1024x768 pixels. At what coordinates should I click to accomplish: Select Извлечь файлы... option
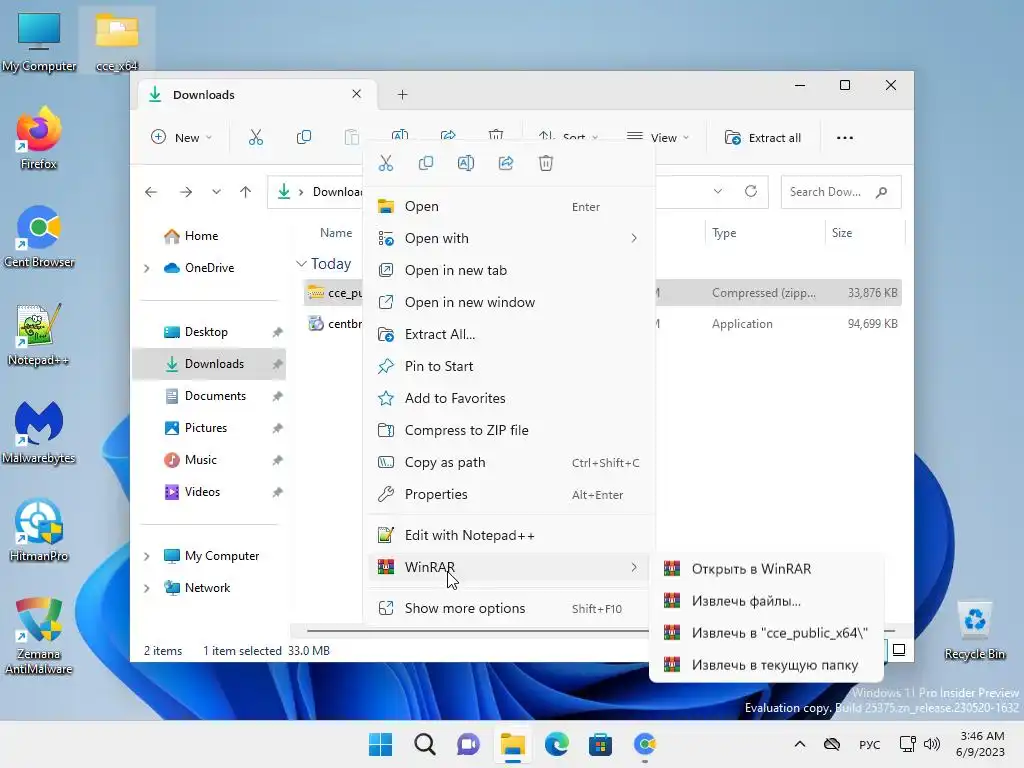click(767, 601)
